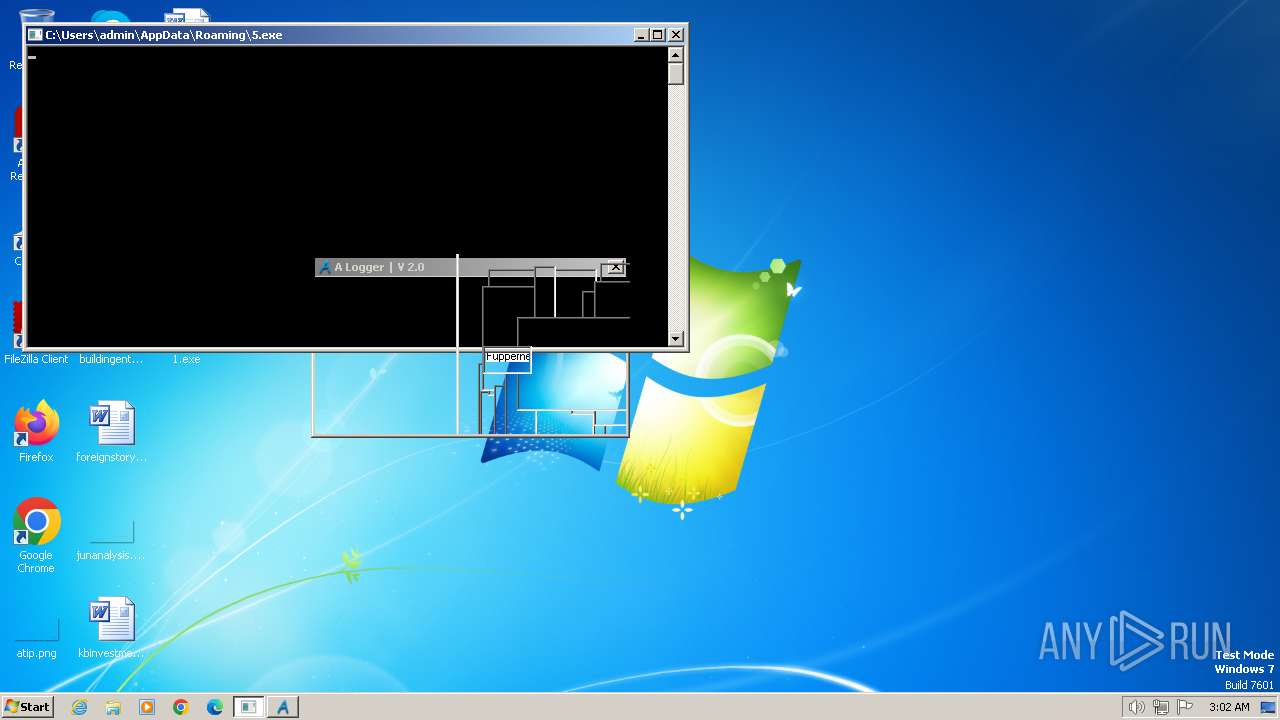
Task: Open the Start menu
Action: tap(27, 707)
